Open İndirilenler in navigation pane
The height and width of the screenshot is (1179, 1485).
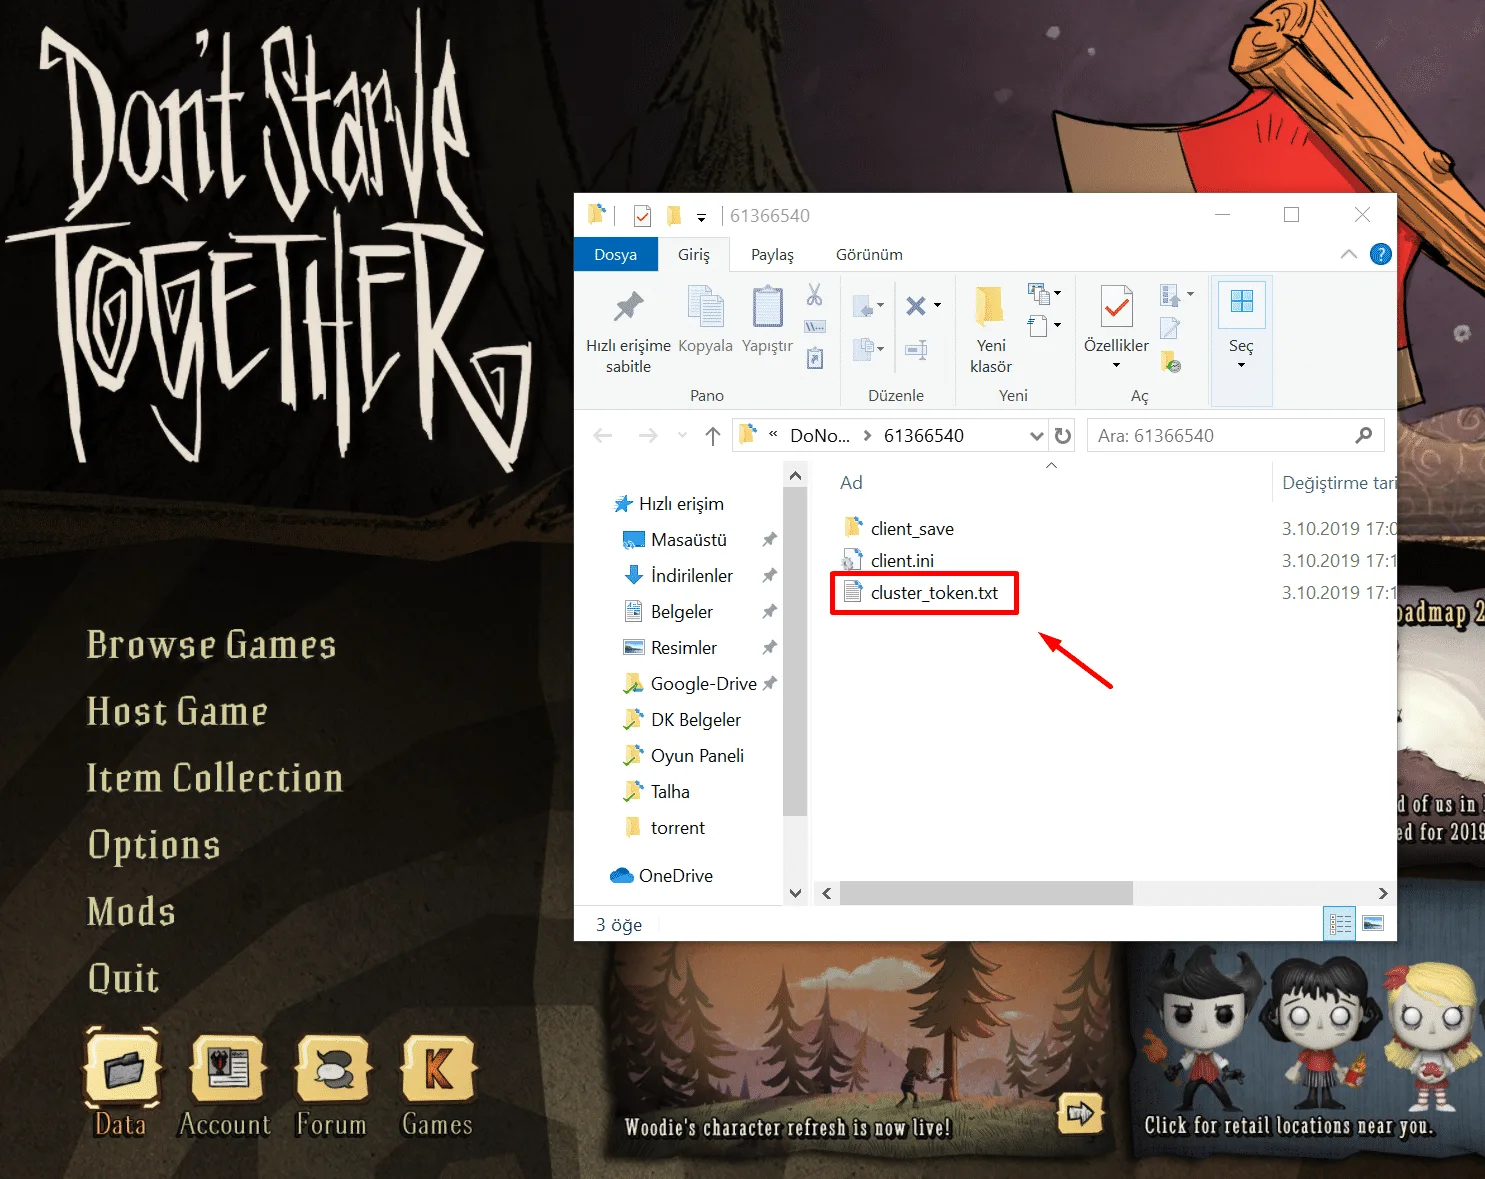[692, 576]
